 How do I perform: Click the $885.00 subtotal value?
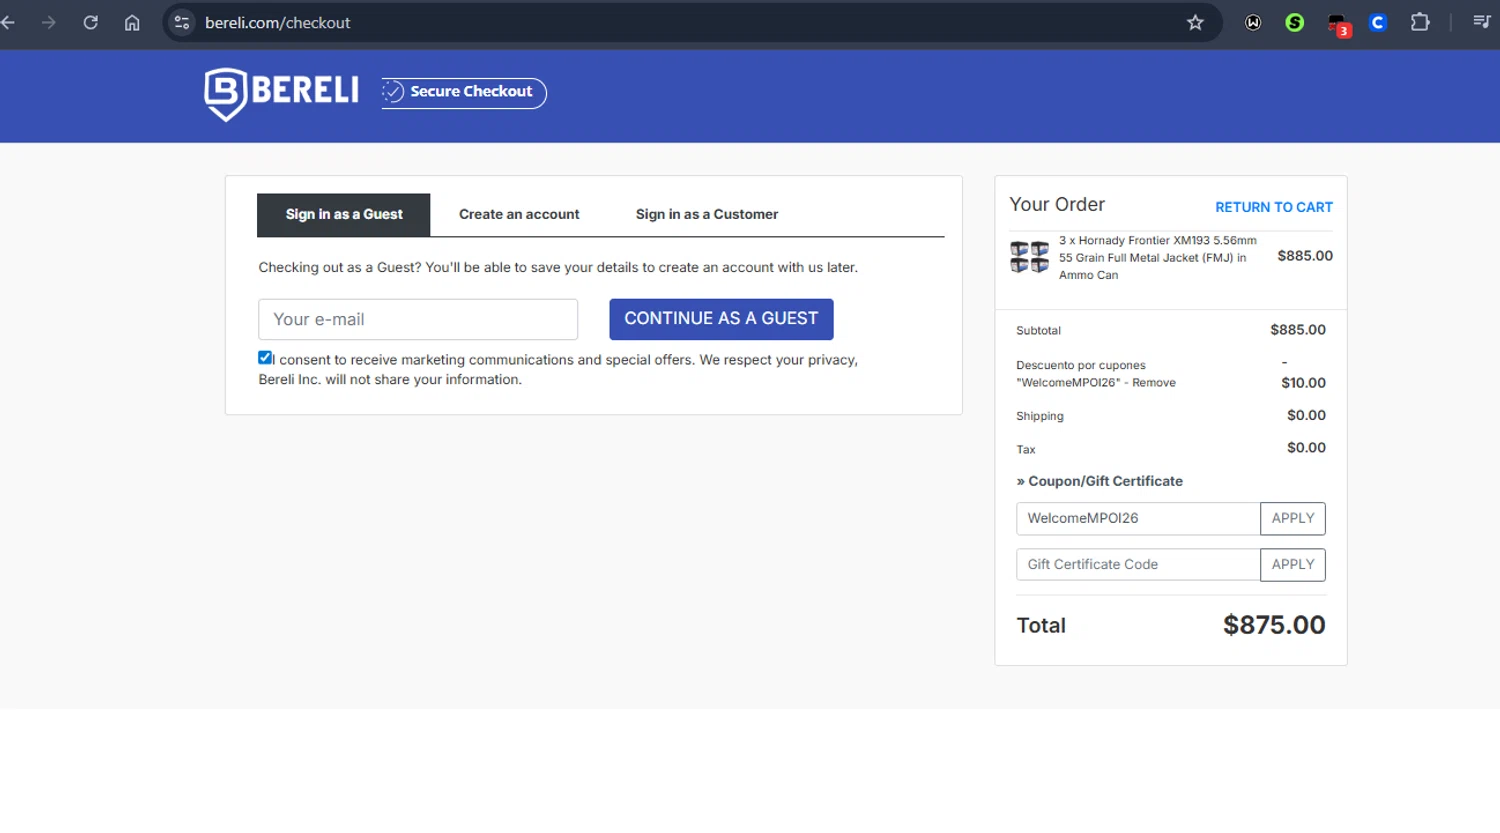click(x=1298, y=330)
